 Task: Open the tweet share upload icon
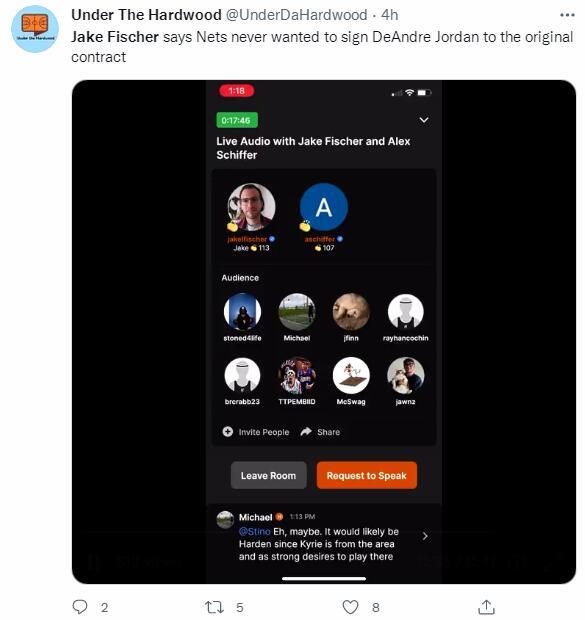(487, 607)
